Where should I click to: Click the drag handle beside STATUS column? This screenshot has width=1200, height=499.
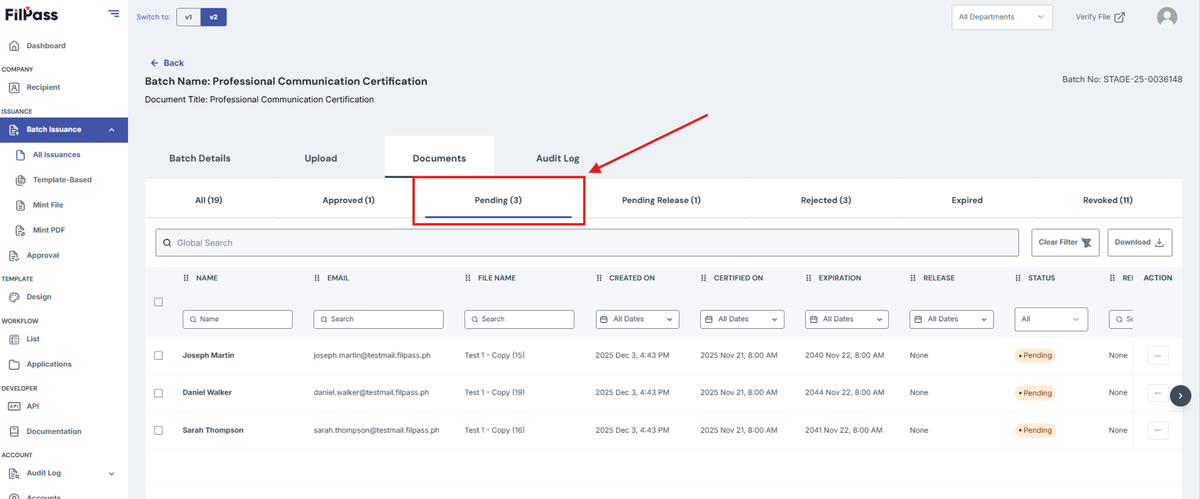coord(1018,278)
